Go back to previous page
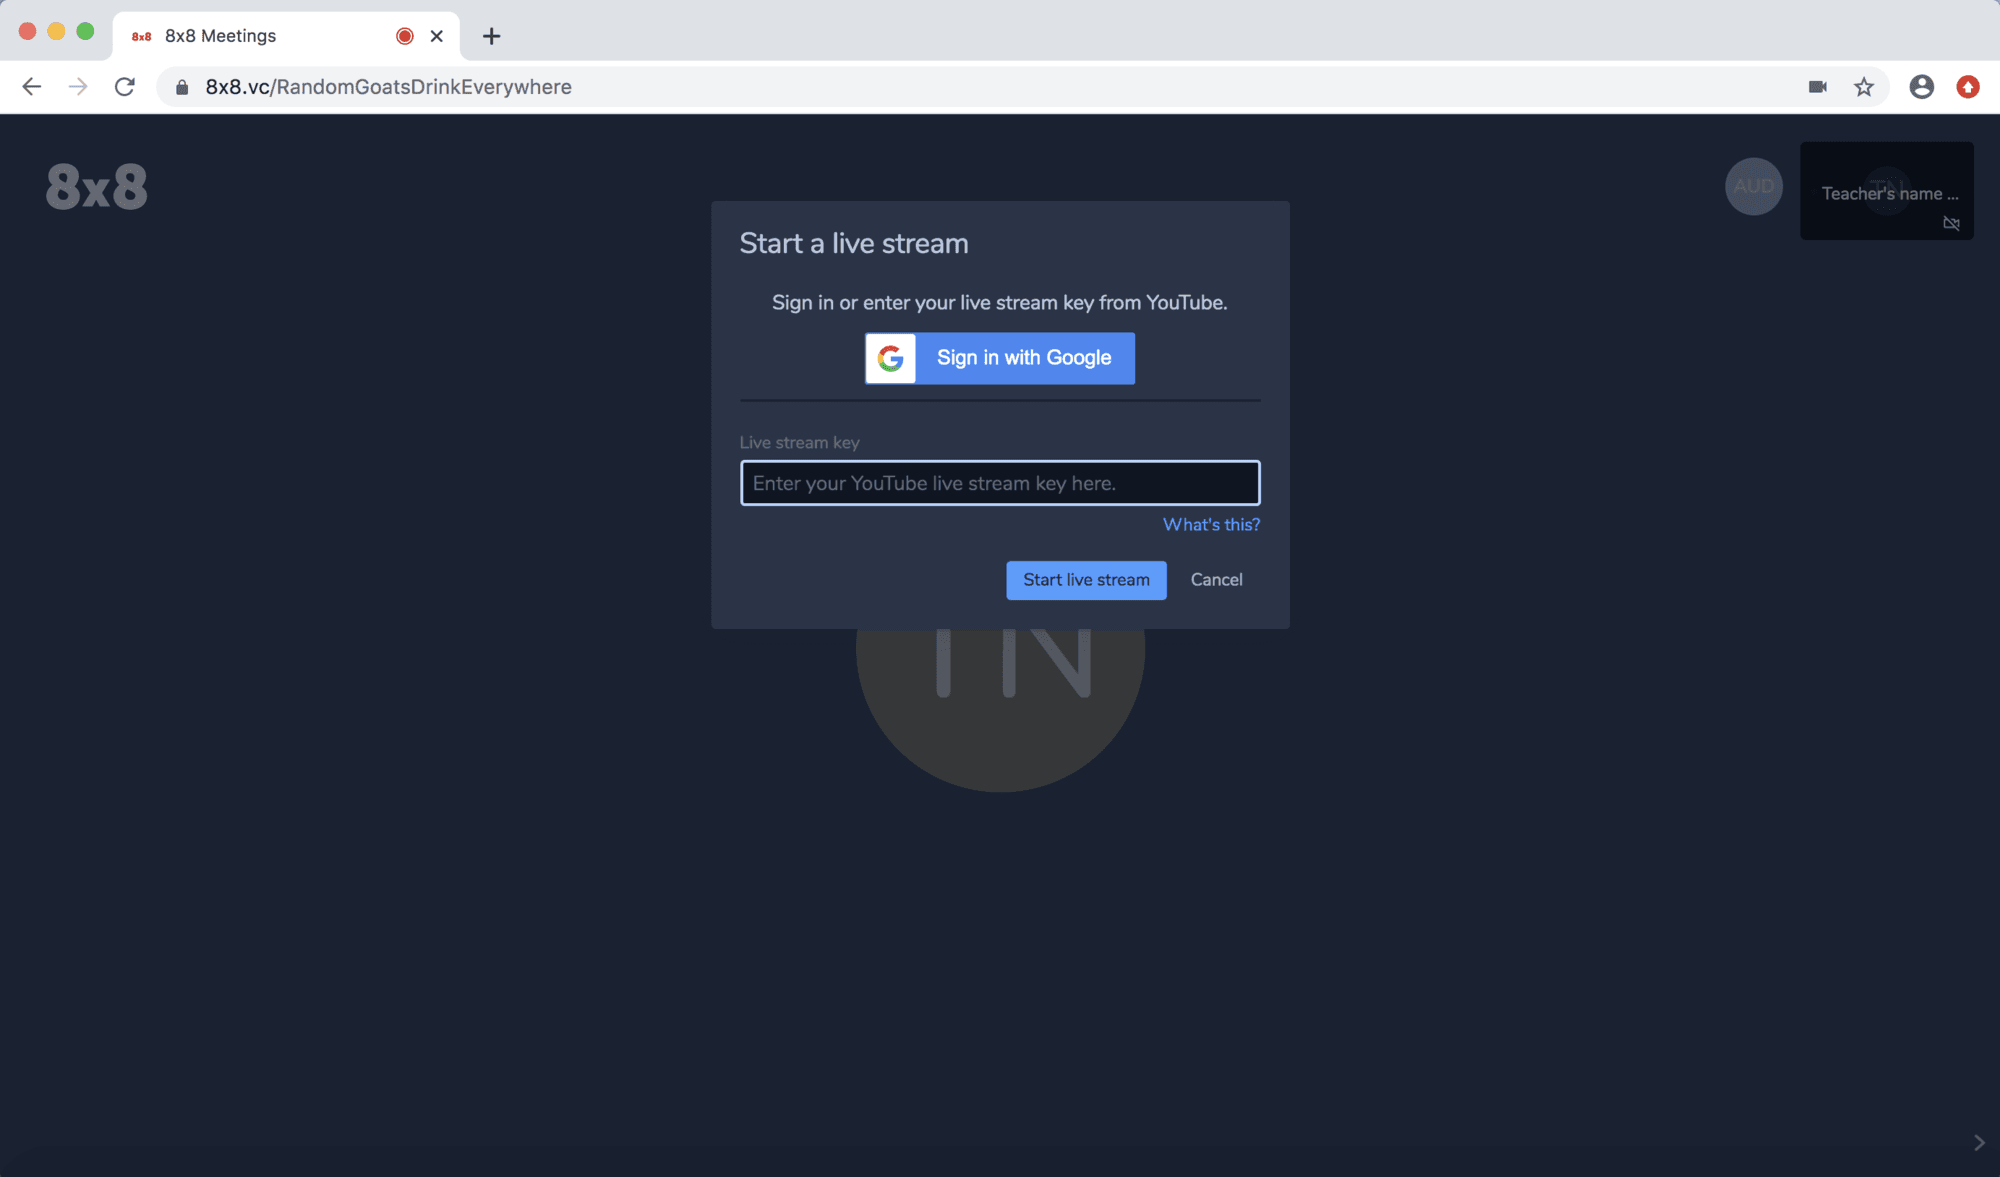 click(x=32, y=87)
